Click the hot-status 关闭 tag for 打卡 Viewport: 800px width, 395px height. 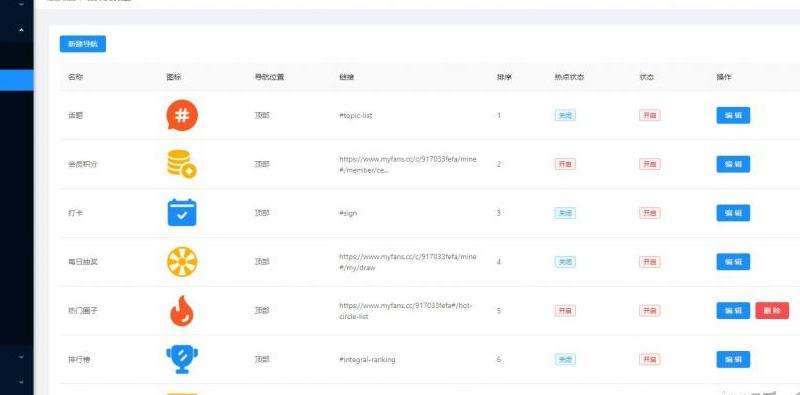click(x=565, y=213)
